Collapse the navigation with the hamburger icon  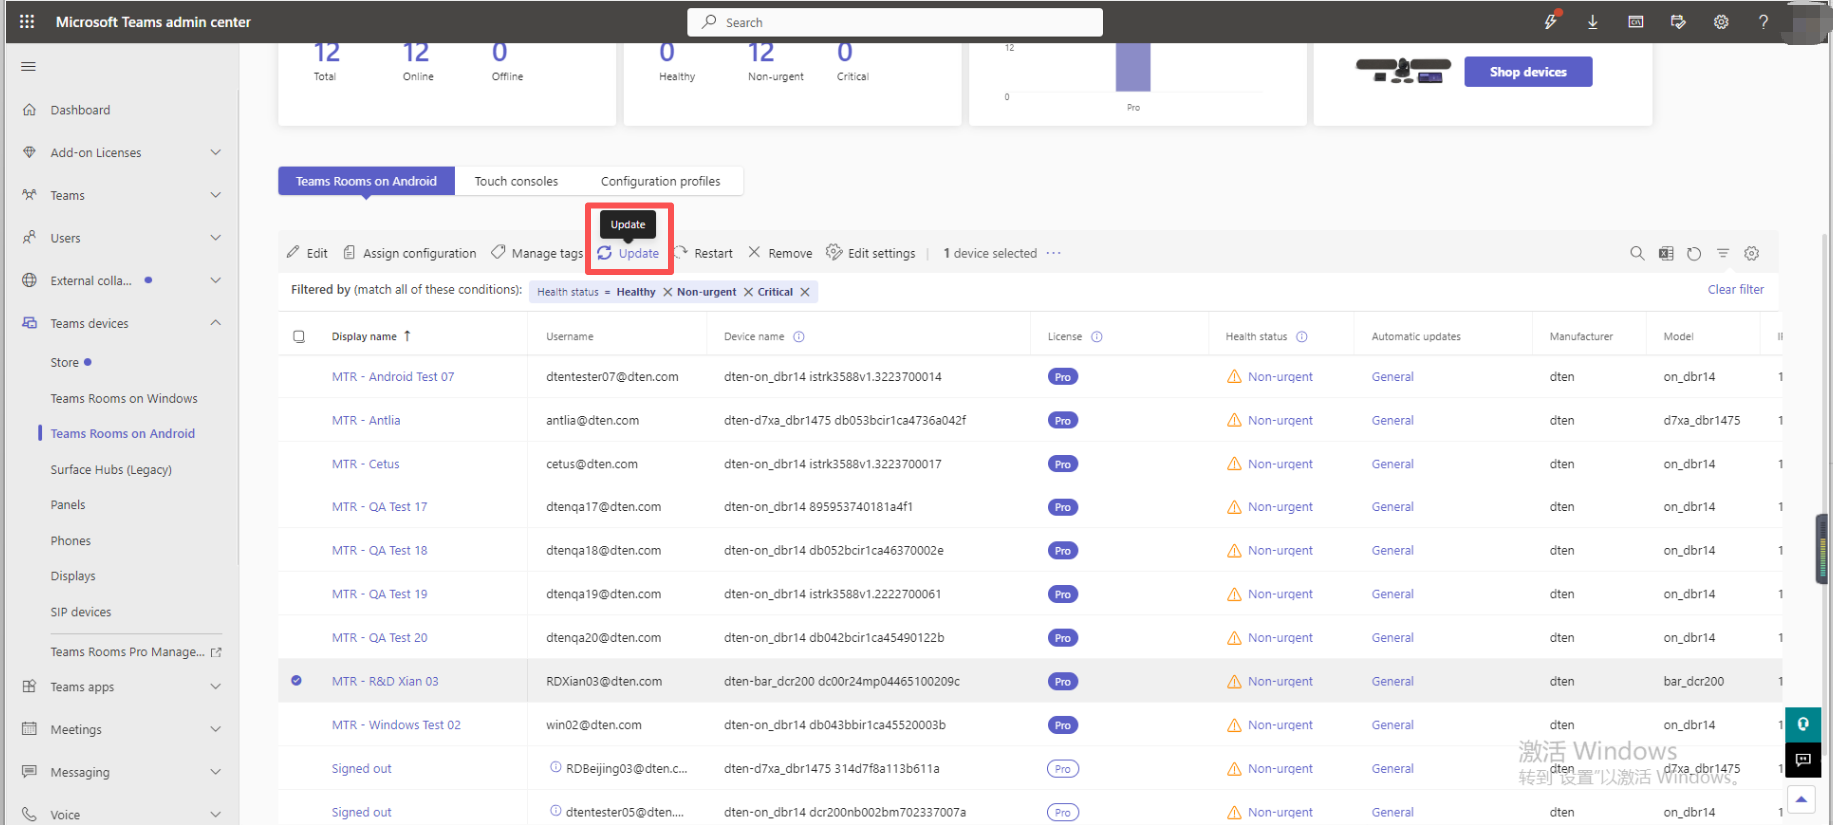click(x=28, y=66)
